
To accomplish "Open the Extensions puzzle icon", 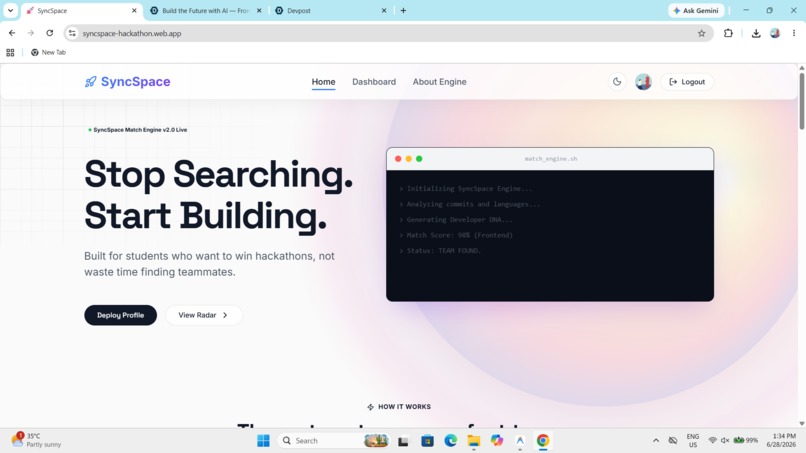I will [728, 33].
